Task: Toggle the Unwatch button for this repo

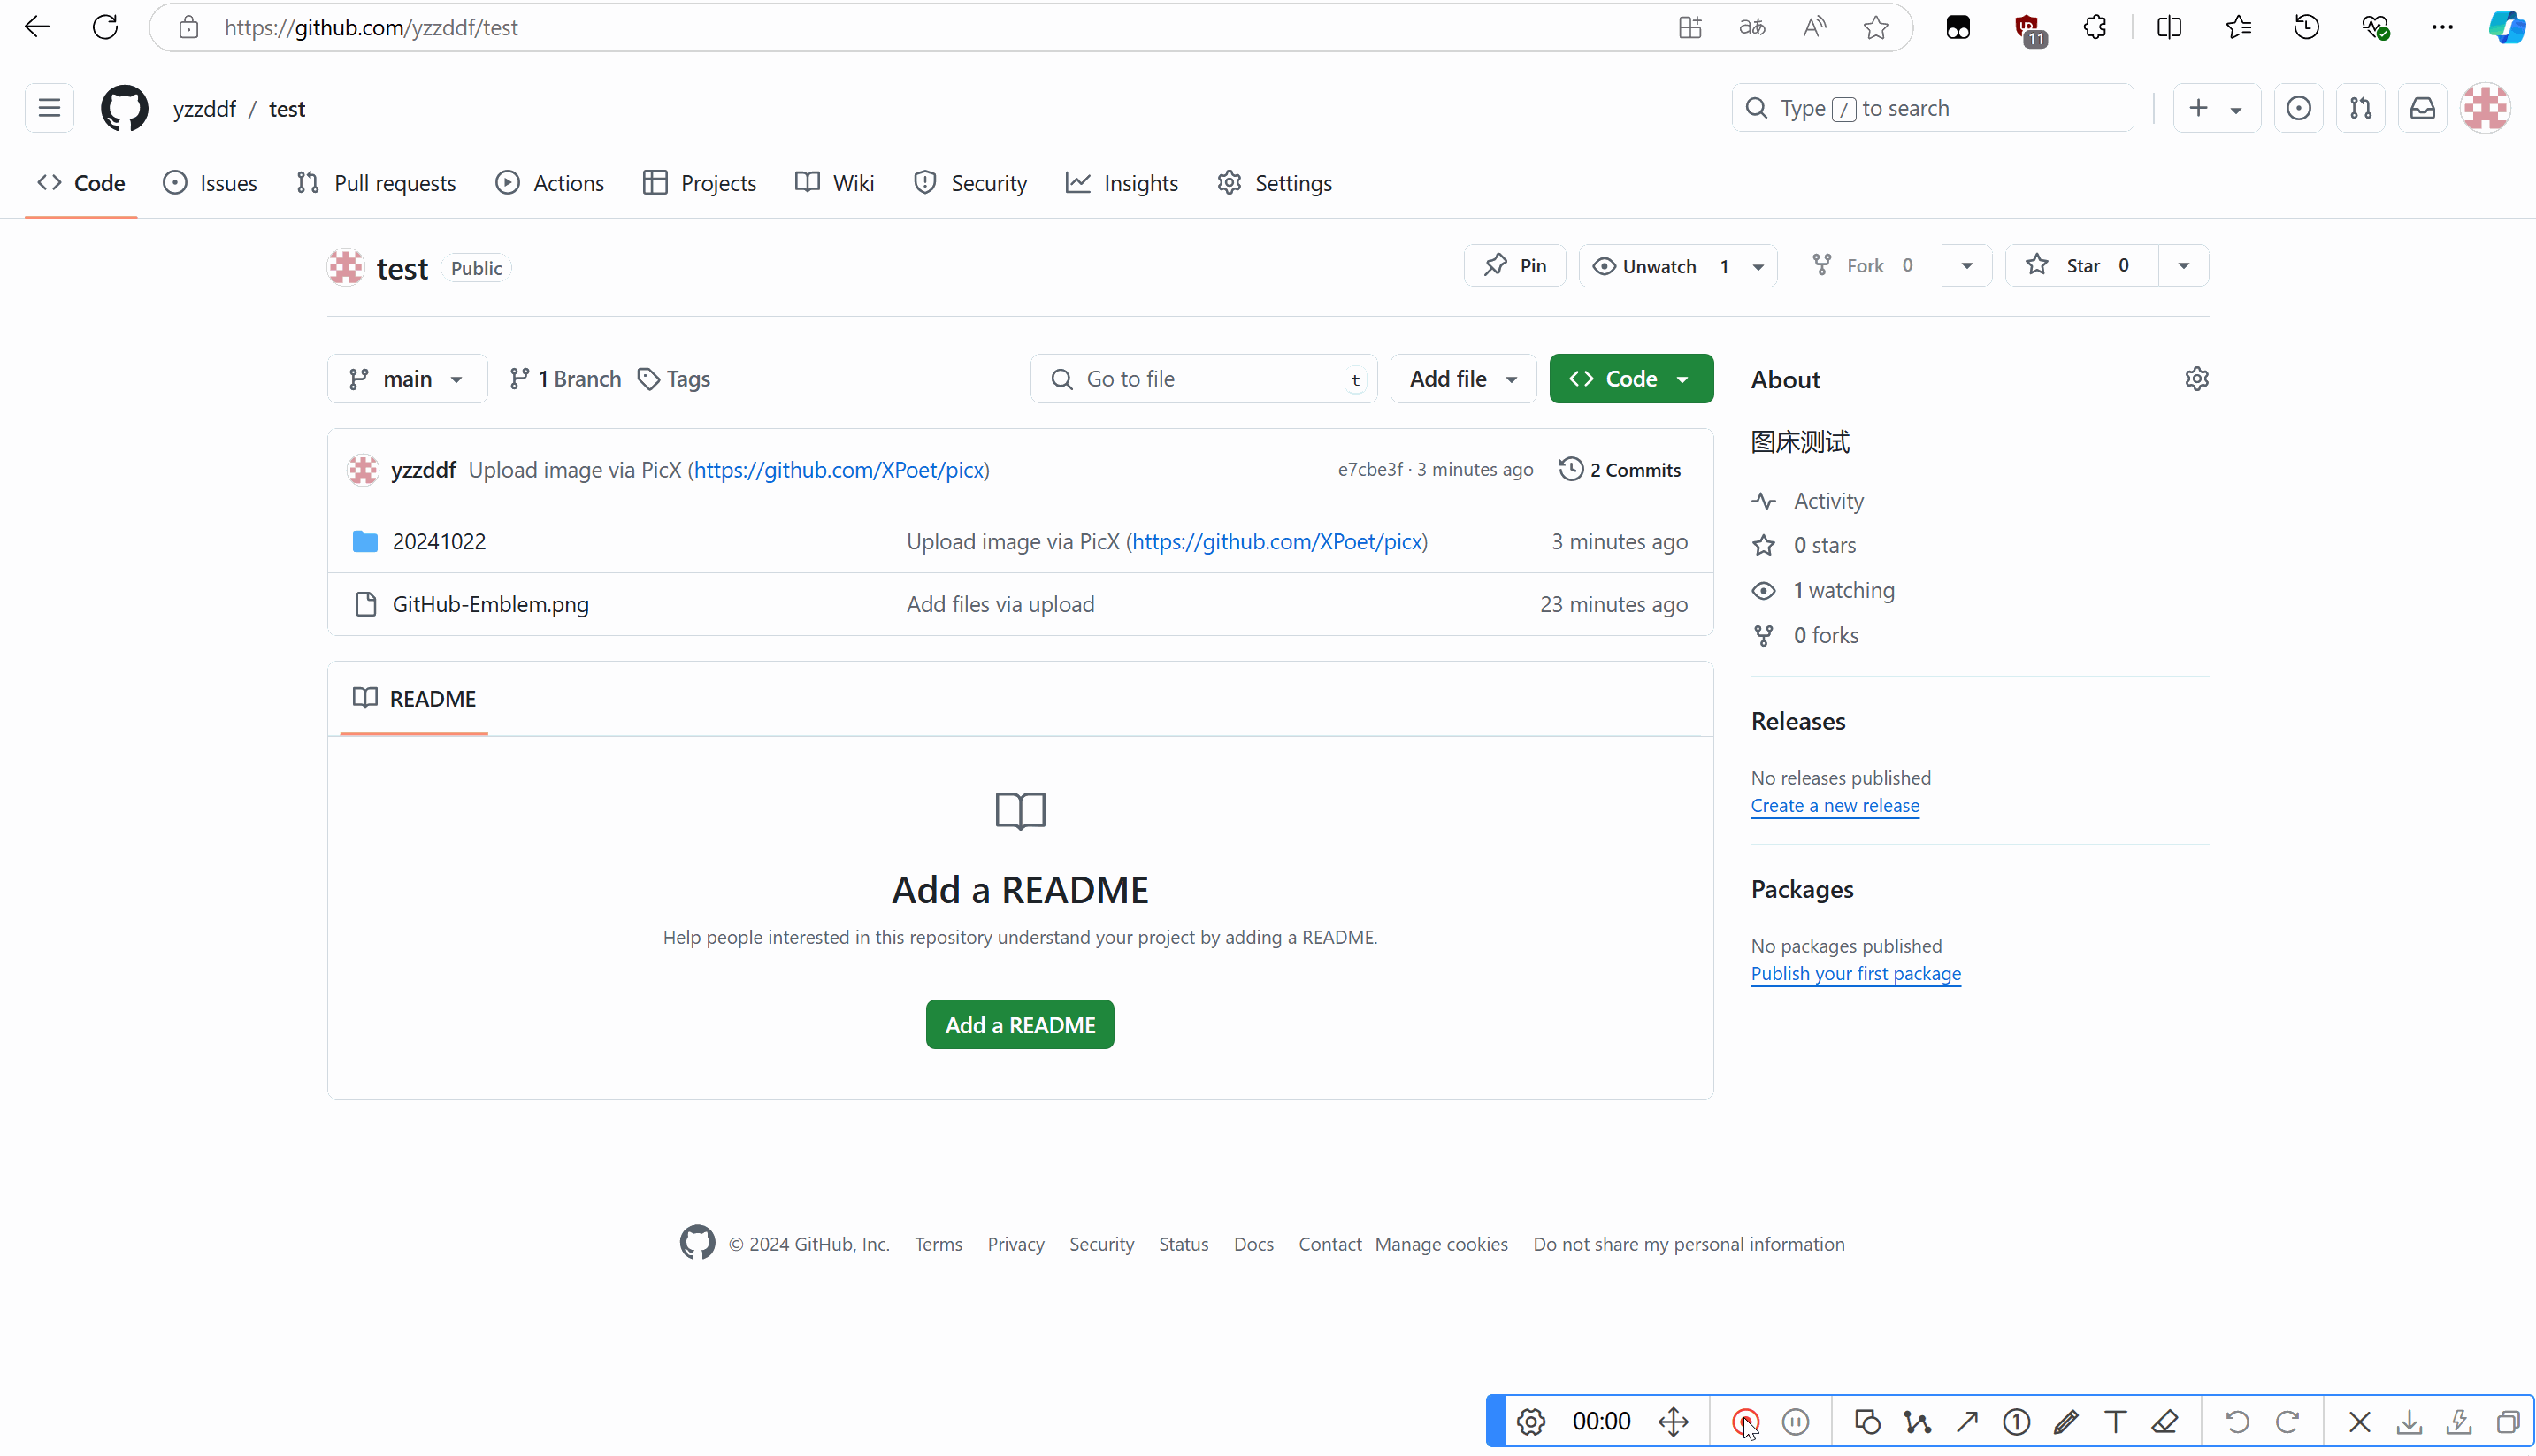Action: 1663,264
